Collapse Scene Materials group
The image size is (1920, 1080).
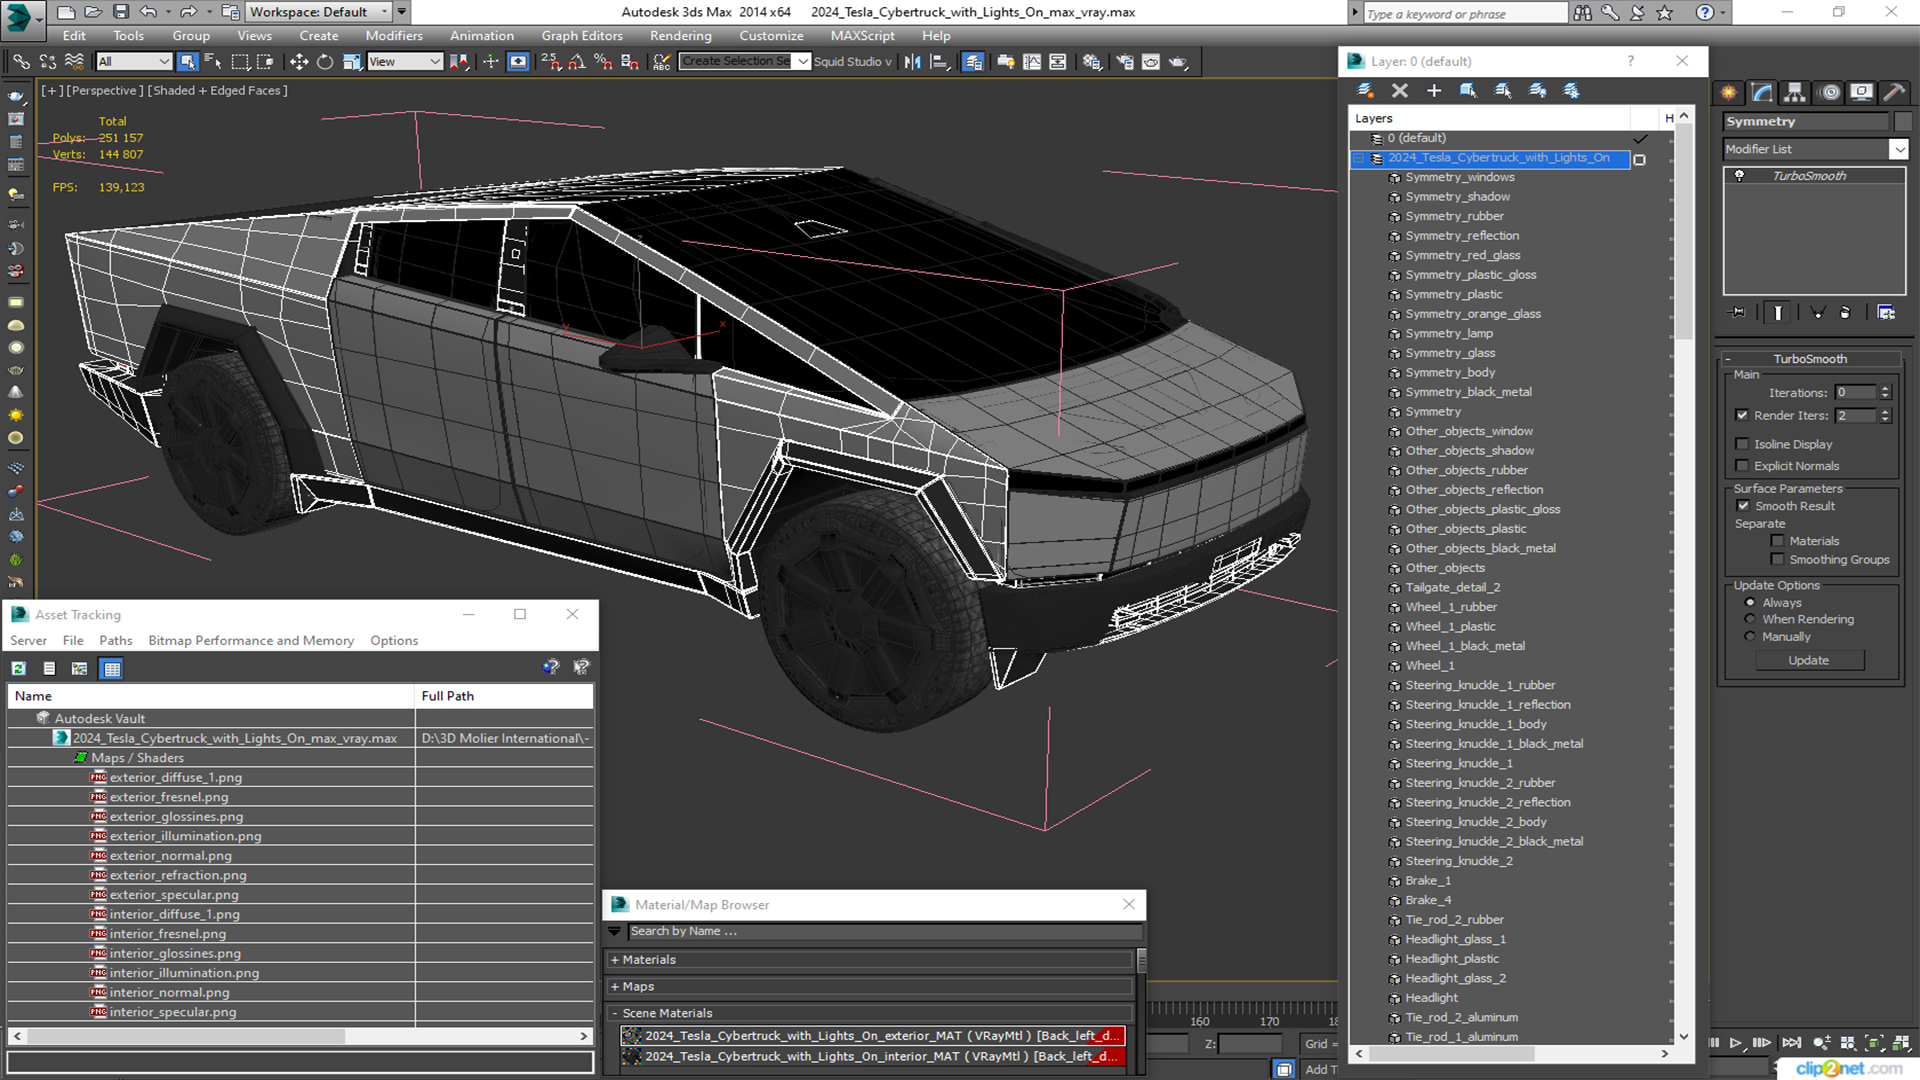615,1014
